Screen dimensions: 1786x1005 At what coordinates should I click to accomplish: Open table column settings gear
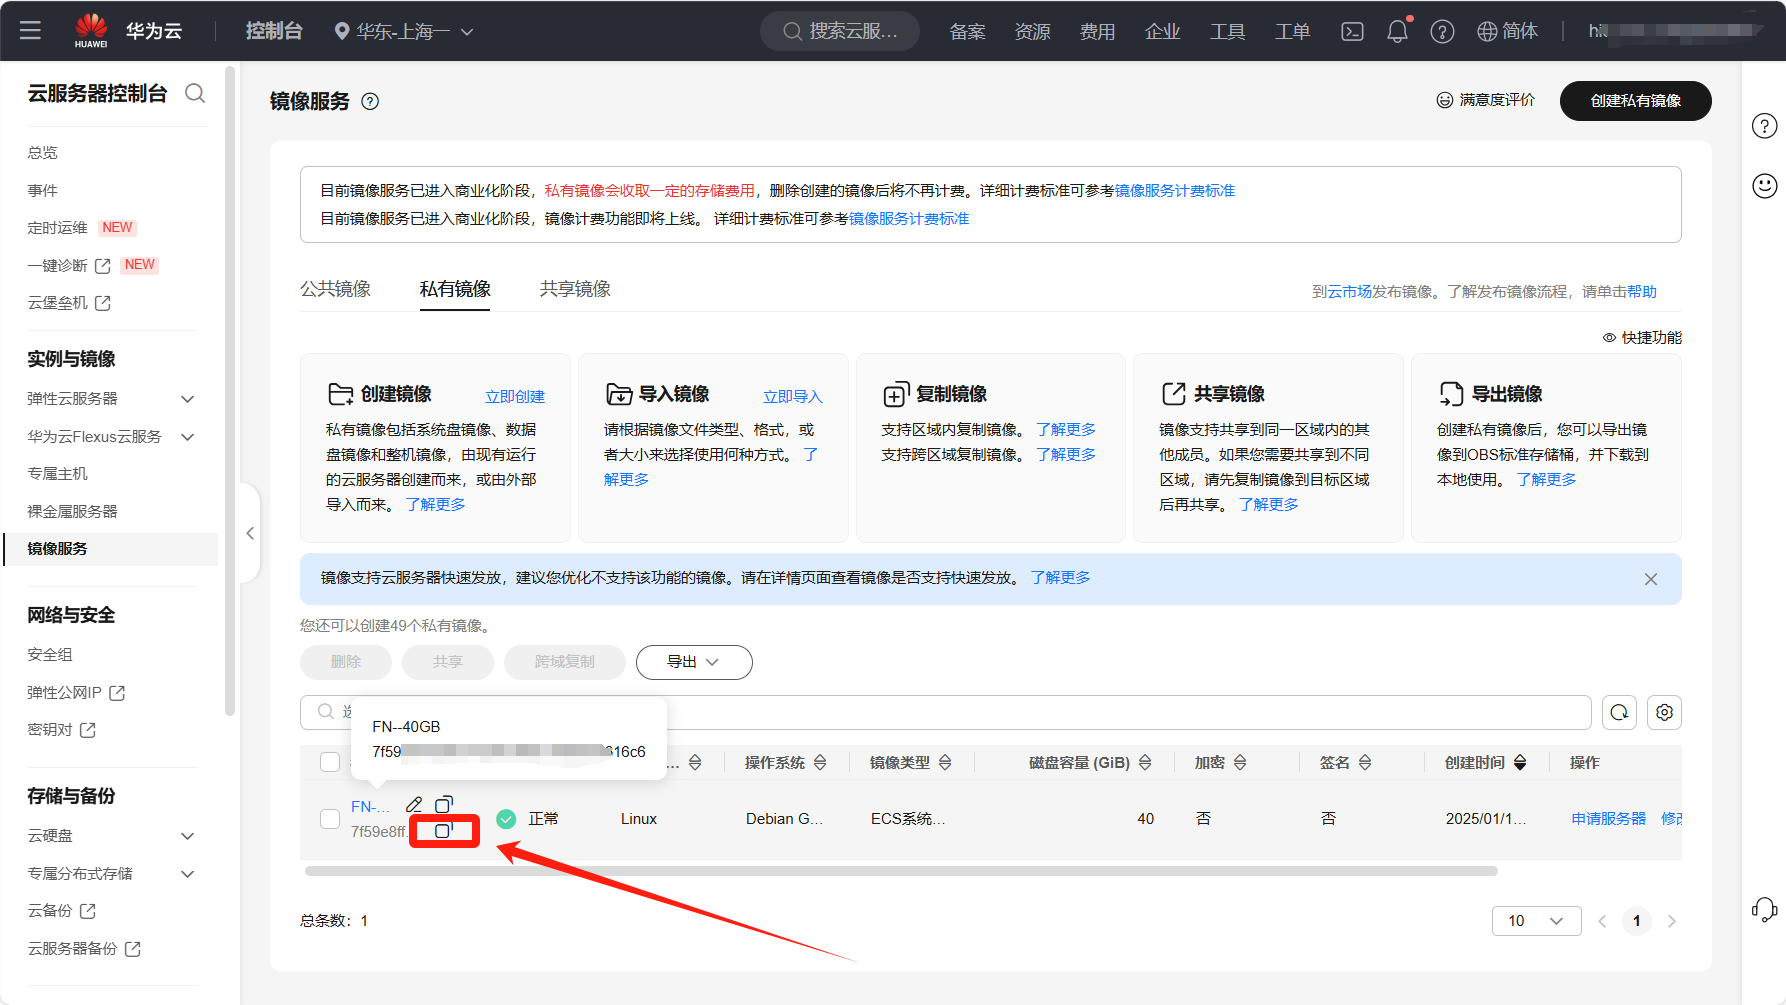click(x=1664, y=712)
